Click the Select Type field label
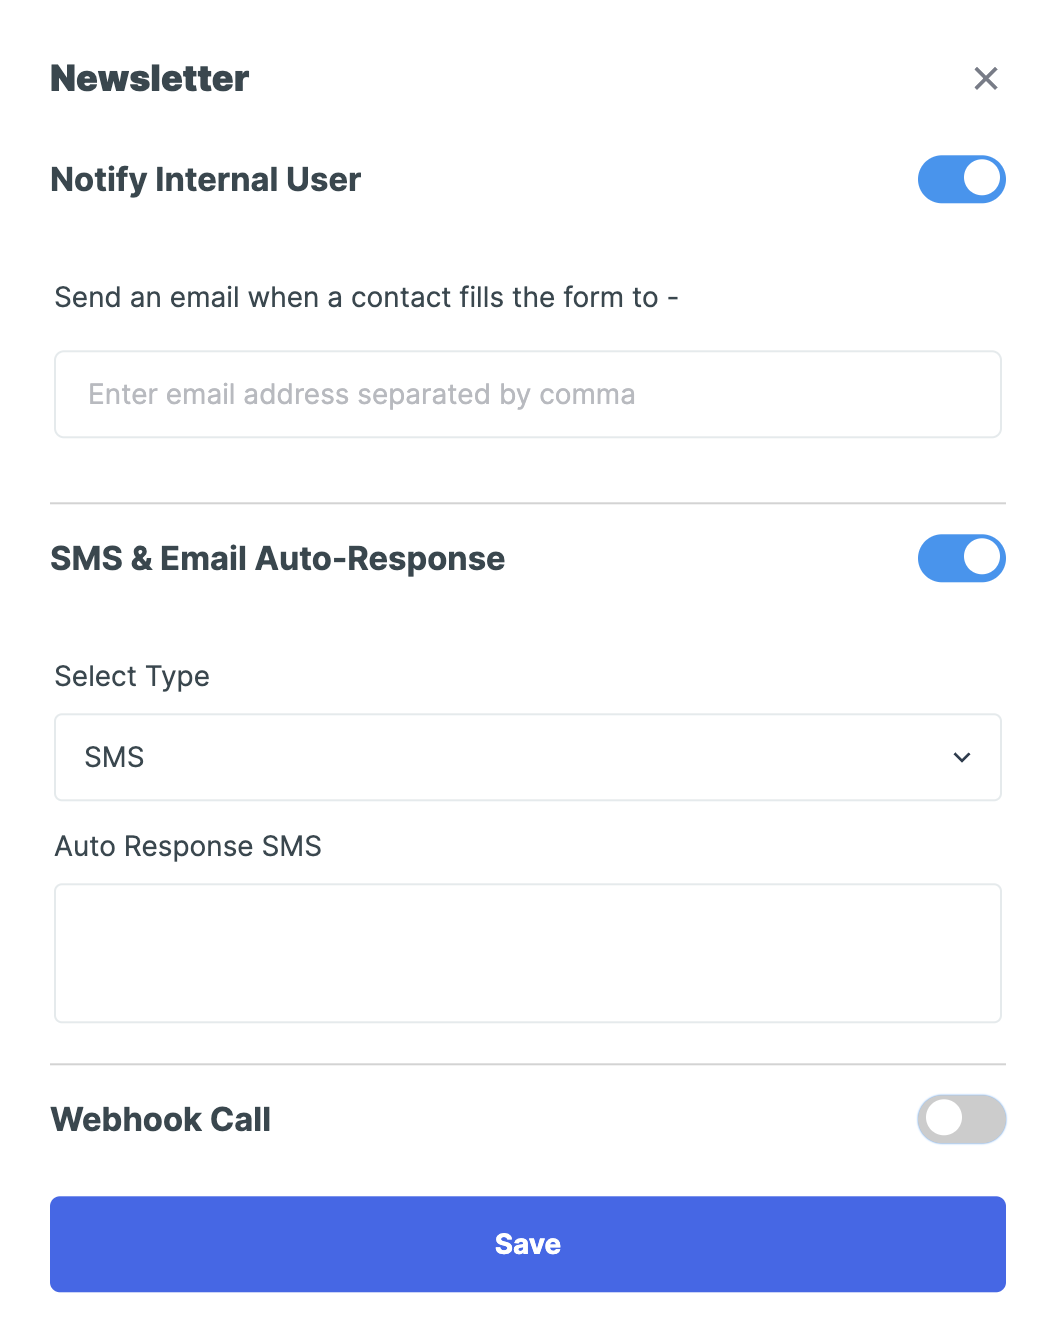 pos(132,677)
